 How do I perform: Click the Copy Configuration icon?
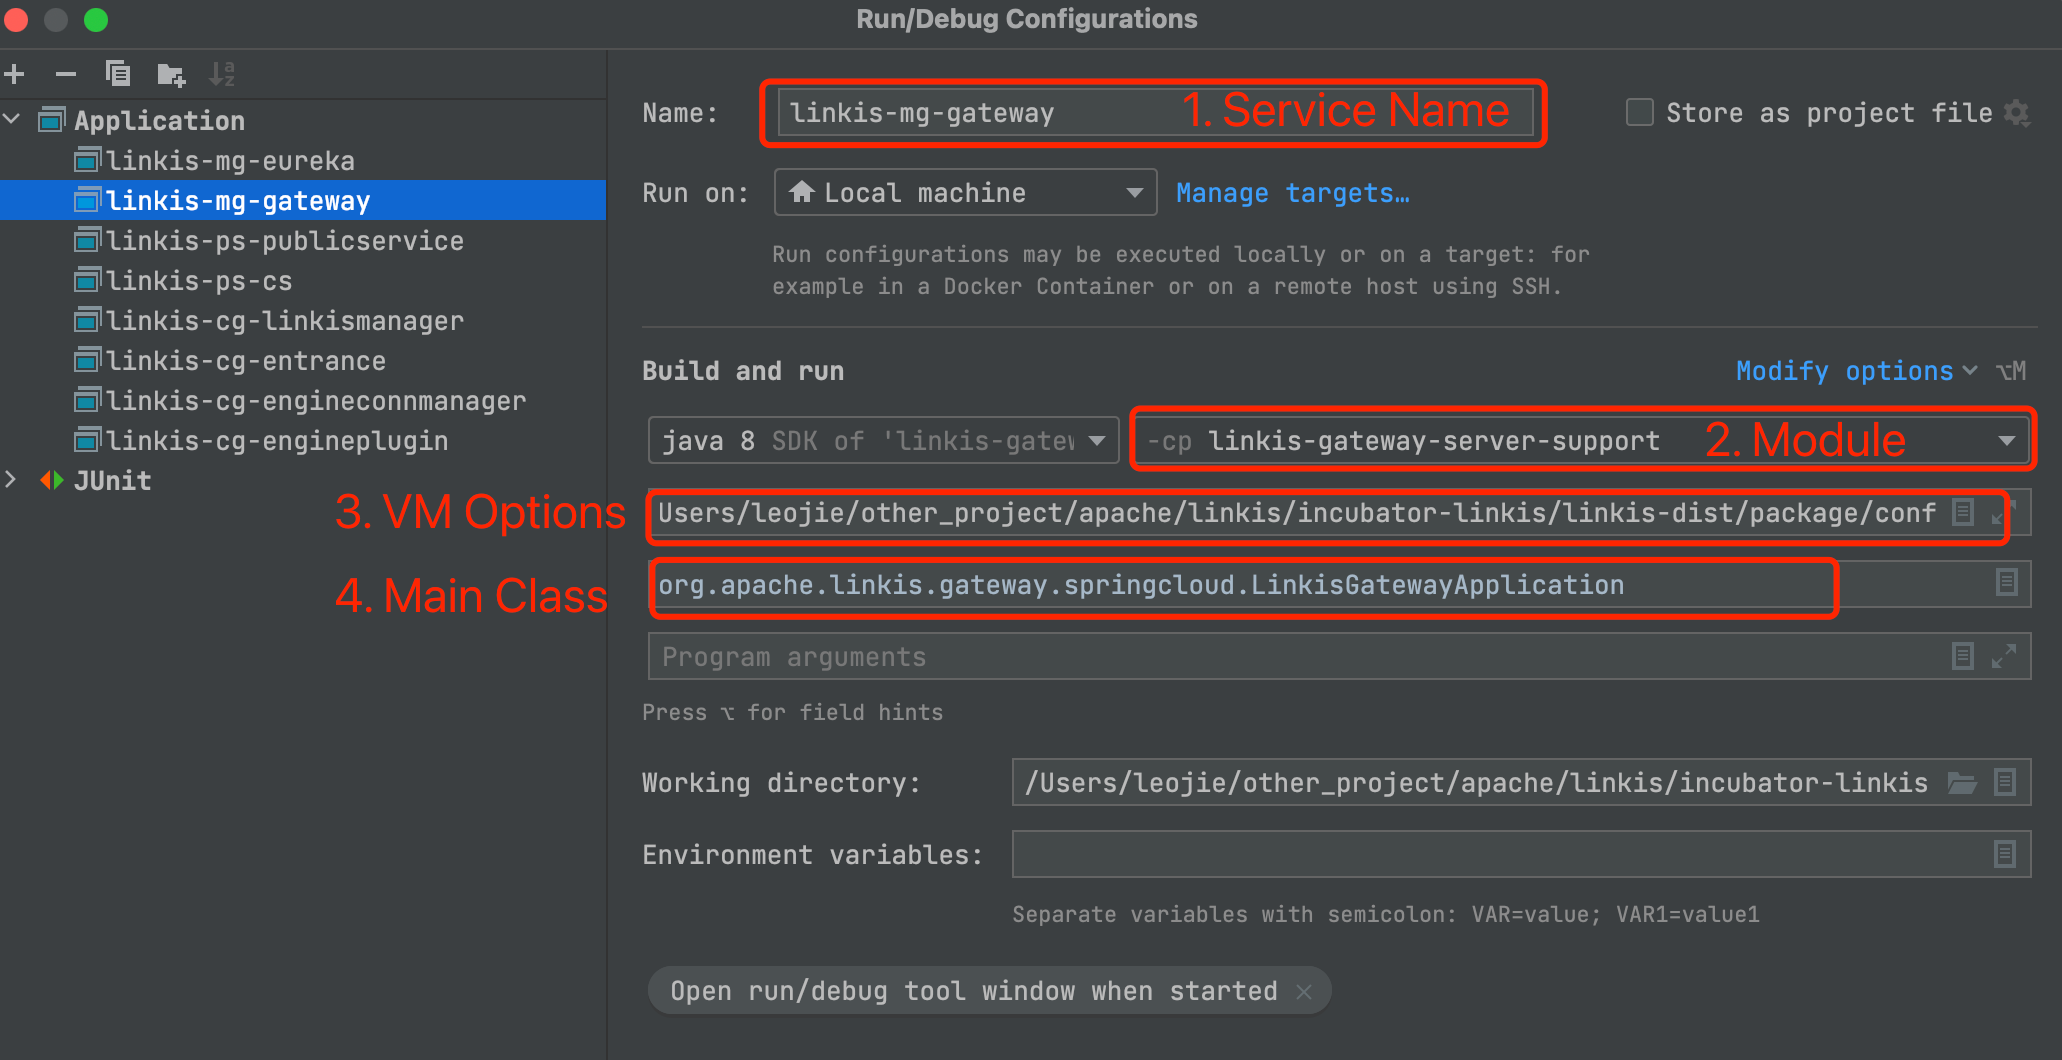(x=118, y=74)
